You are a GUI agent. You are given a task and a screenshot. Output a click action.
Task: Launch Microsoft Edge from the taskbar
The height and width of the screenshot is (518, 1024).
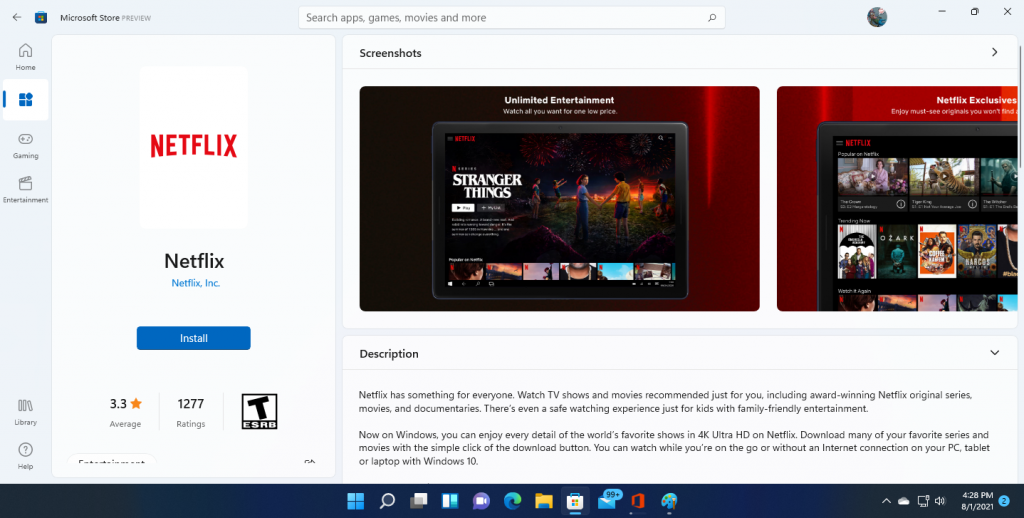(513, 501)
